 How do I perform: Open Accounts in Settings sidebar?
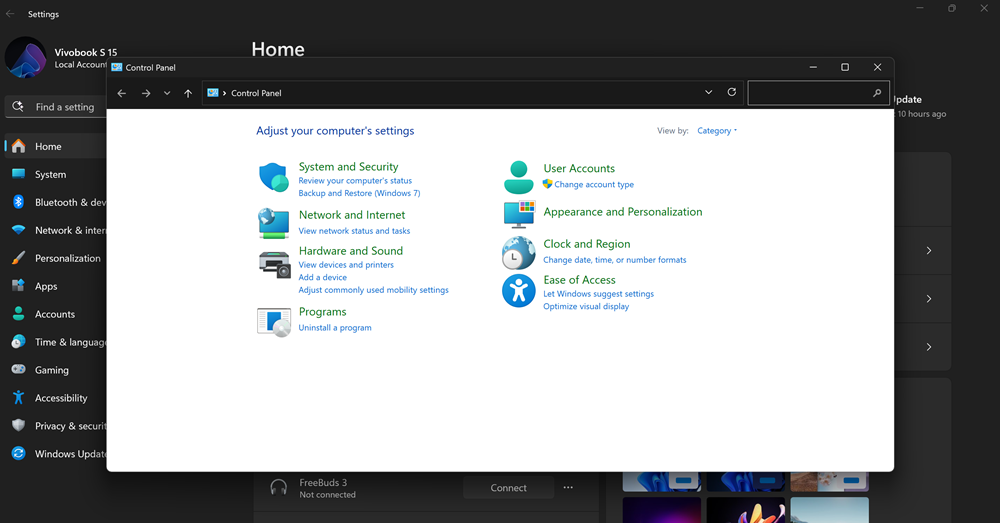pyautogui.click(x=55, y=314)
